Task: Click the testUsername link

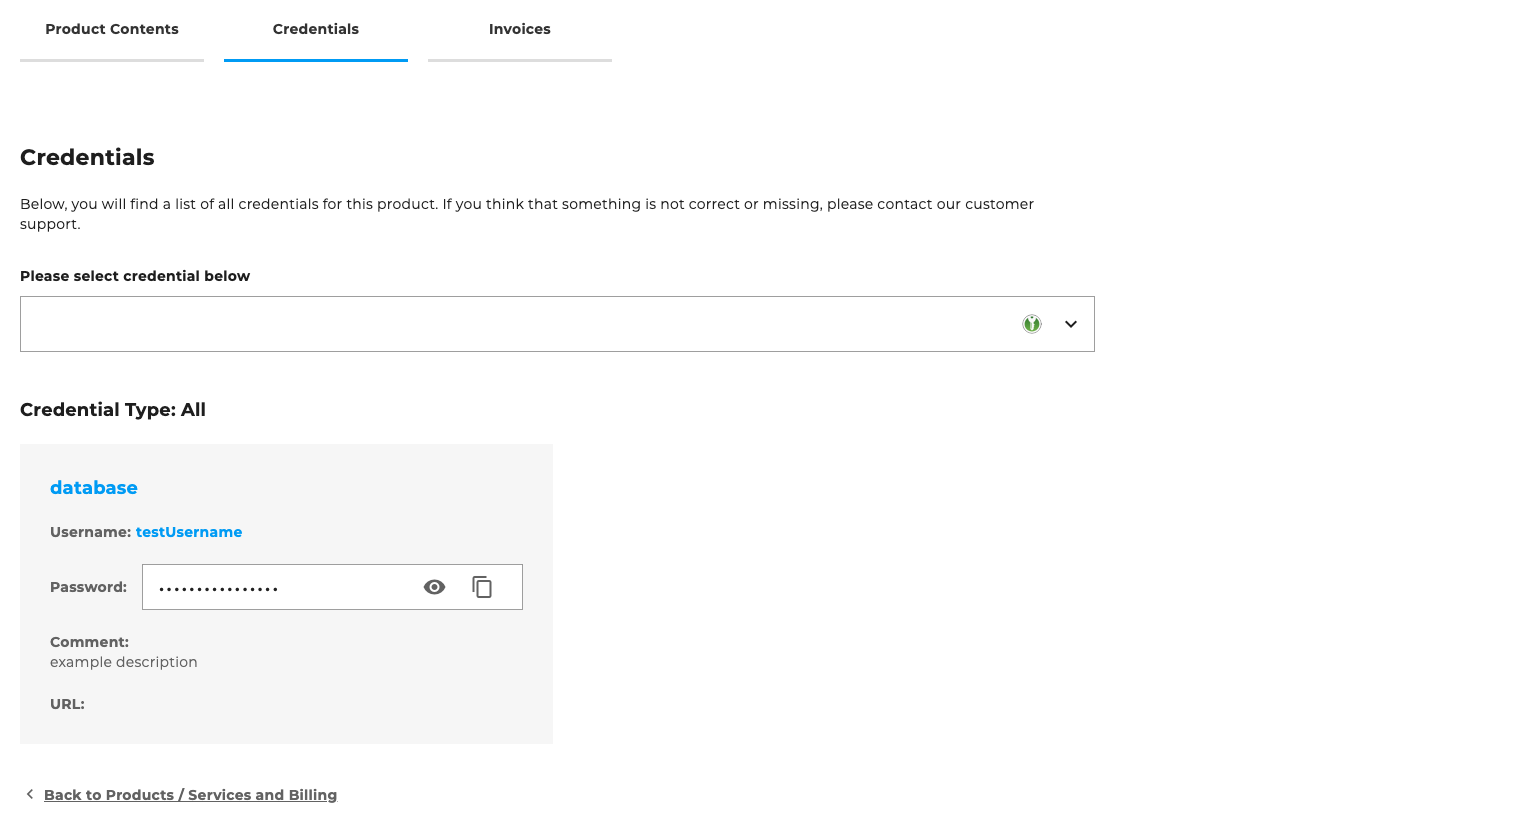Action: [x=189, y=532]
